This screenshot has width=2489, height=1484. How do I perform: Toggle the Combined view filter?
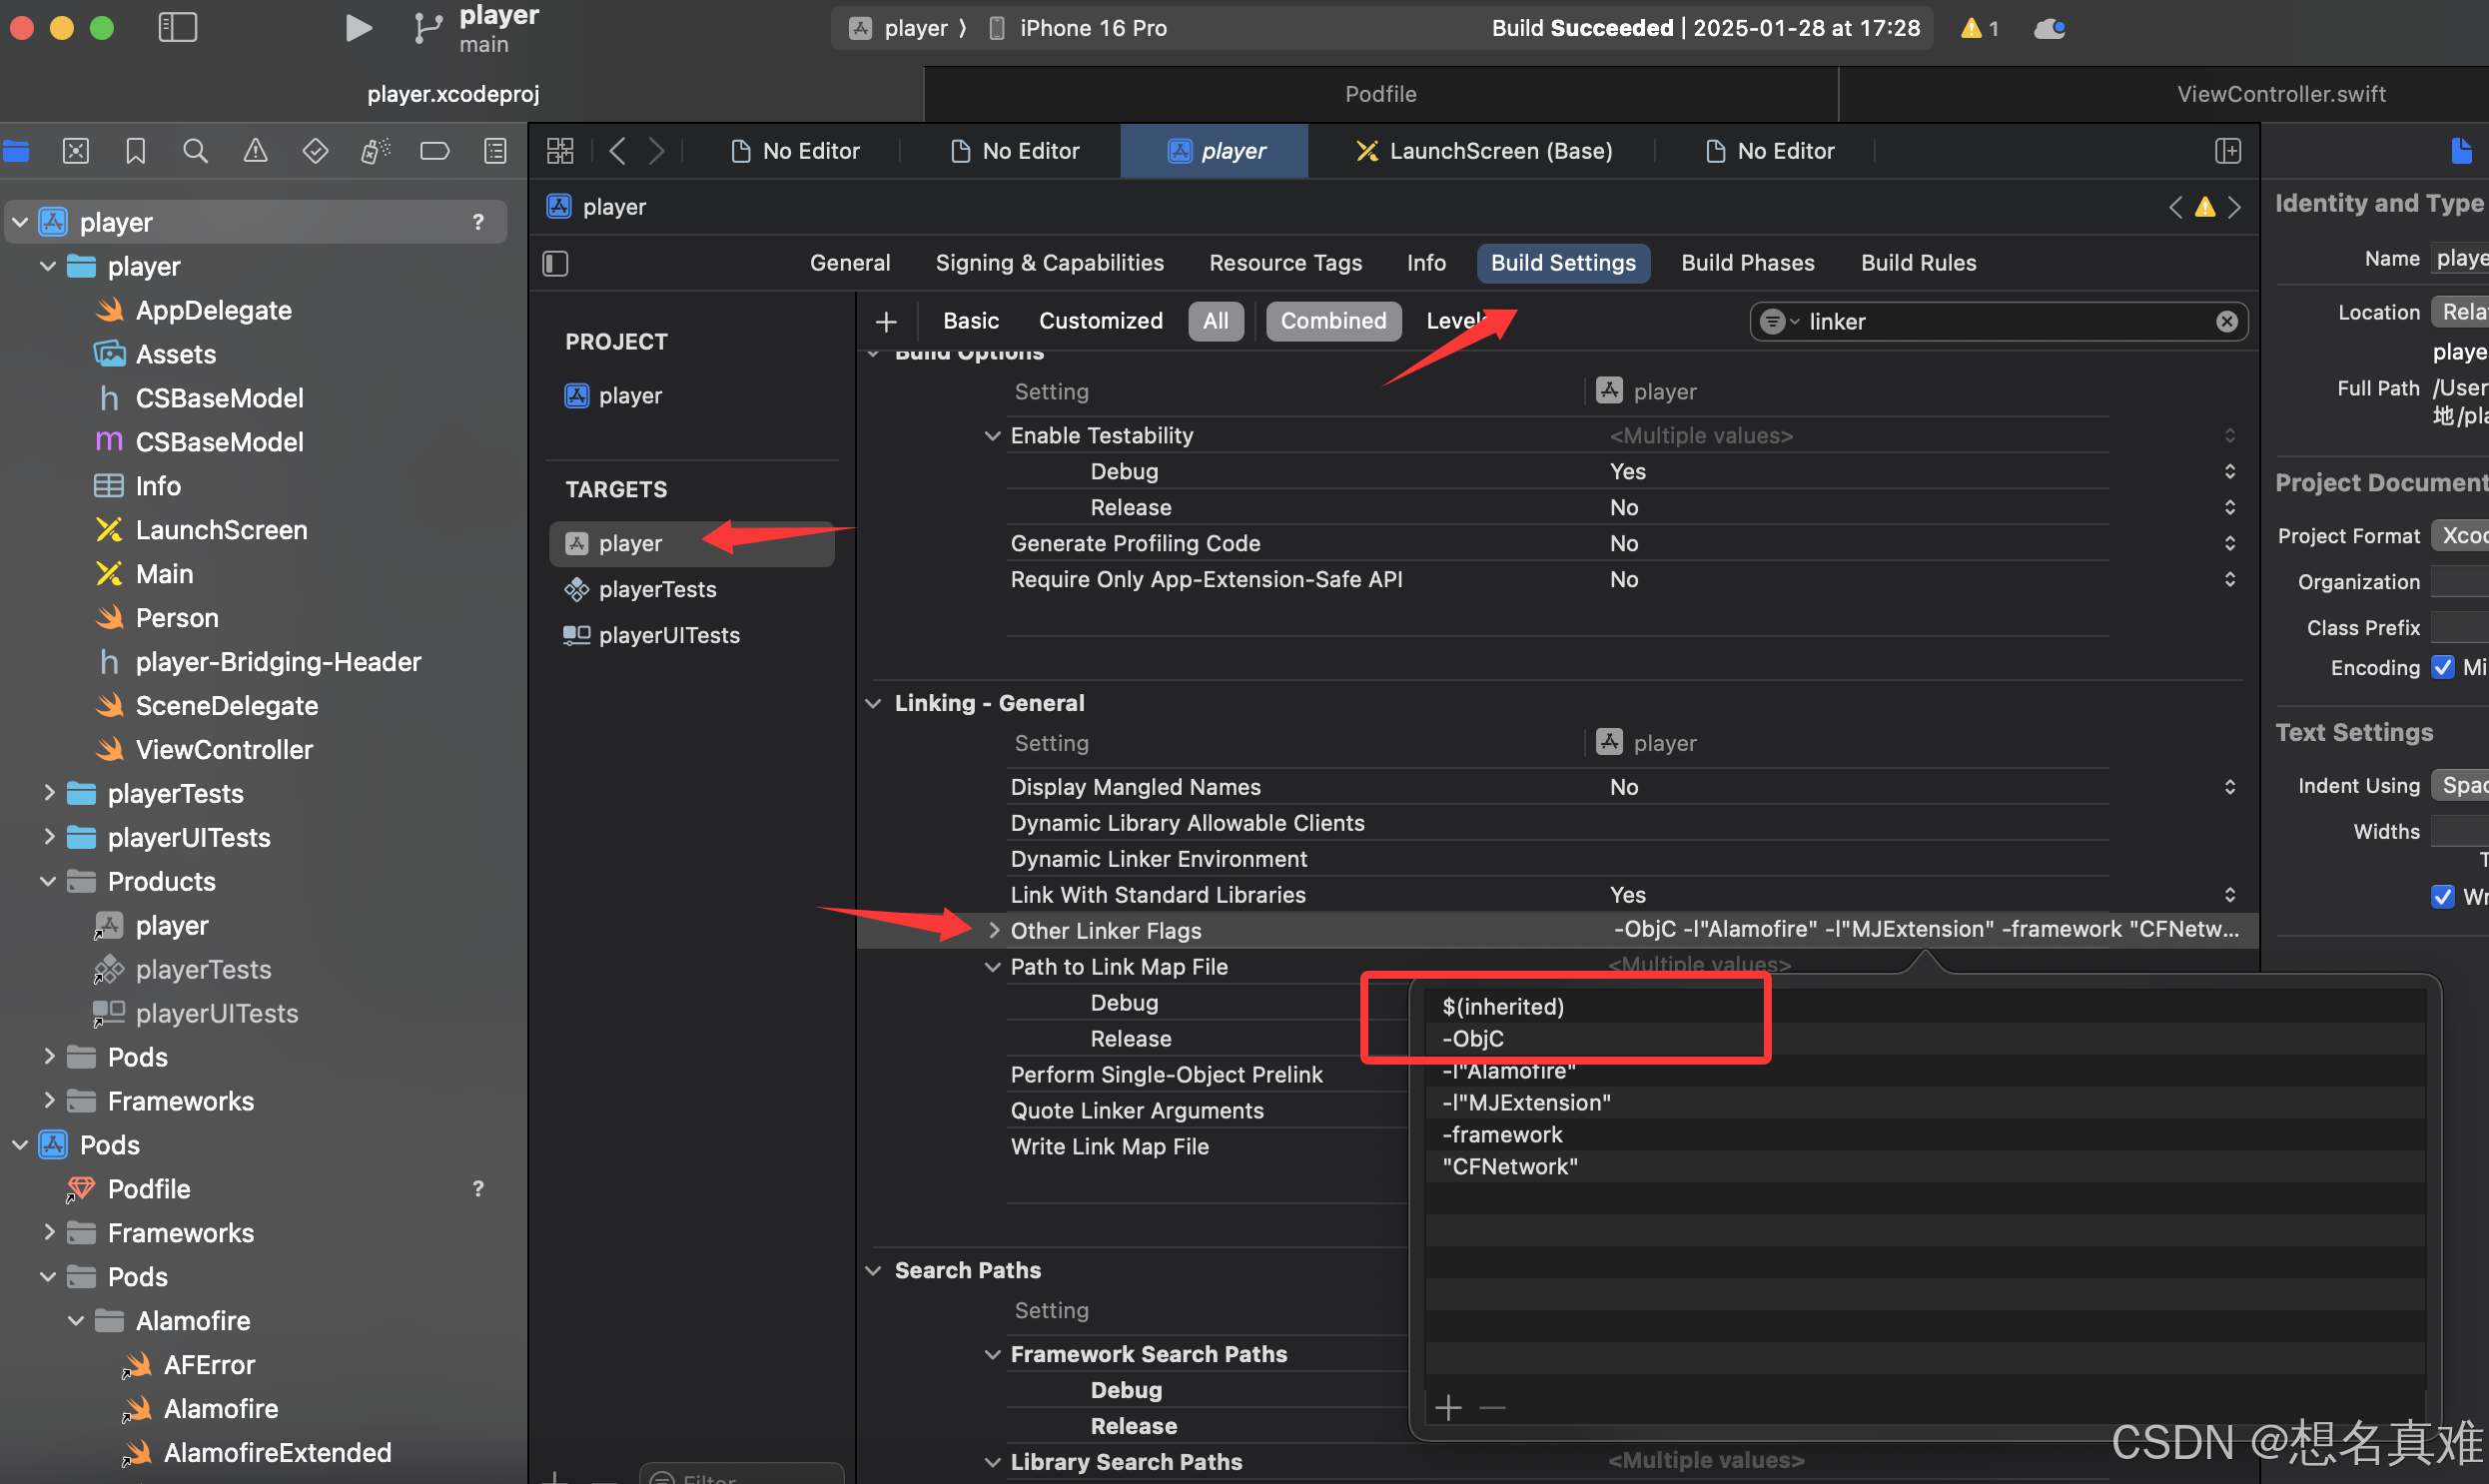pos(1332,321)
